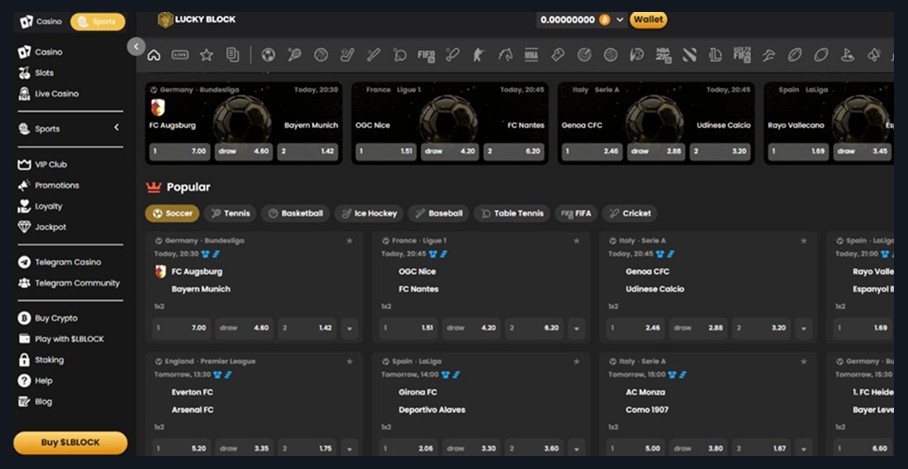Expand the Sports submenu in sidebar
This screenshot has width=908, height=469.
[116, 128]
